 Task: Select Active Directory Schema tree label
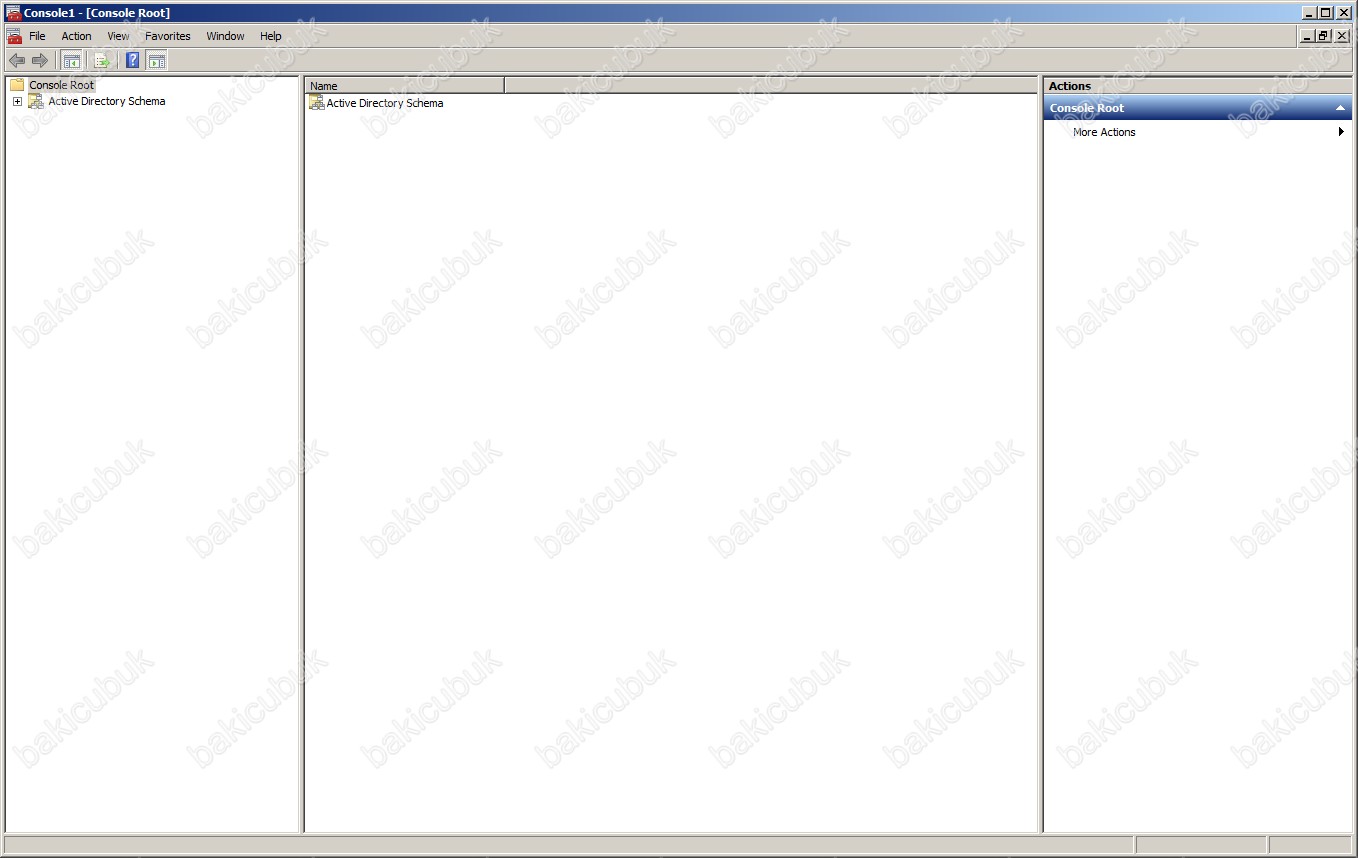pyautogui.click(x=107, y=101)
